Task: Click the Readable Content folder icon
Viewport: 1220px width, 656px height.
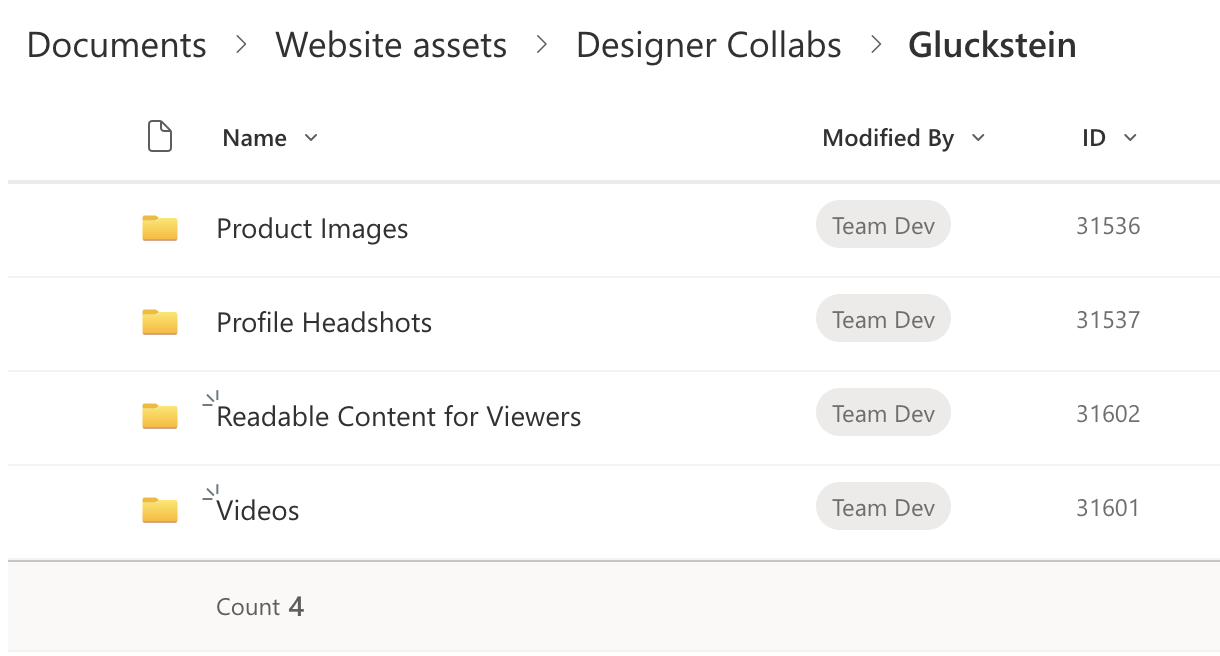Action: [160, 416]
